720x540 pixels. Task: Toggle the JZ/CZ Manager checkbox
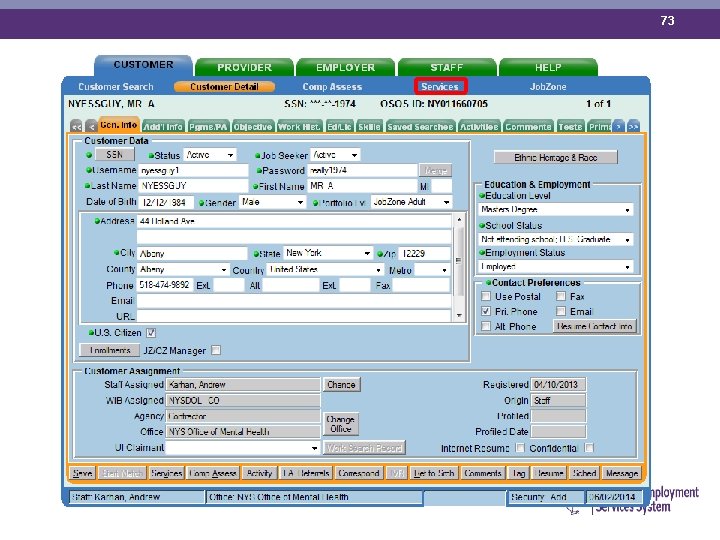tap(215, 350)
